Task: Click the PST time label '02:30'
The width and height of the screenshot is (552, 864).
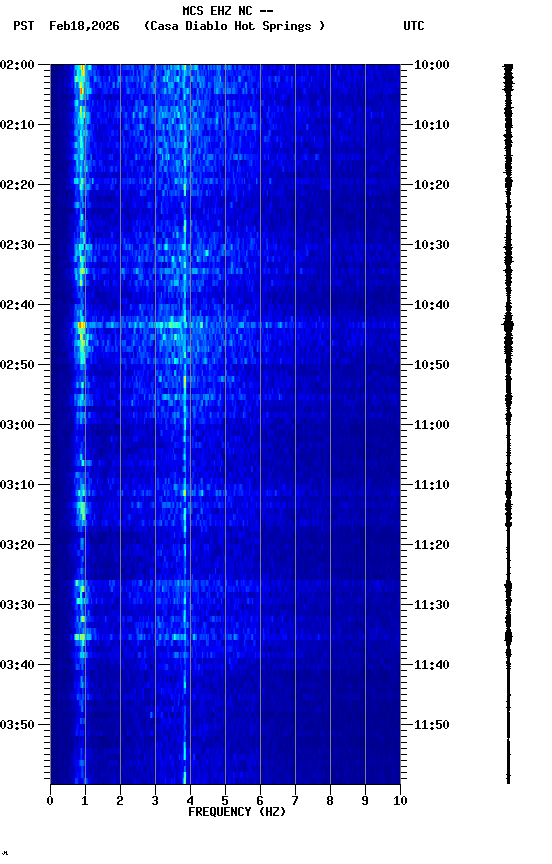Action: 17,245
